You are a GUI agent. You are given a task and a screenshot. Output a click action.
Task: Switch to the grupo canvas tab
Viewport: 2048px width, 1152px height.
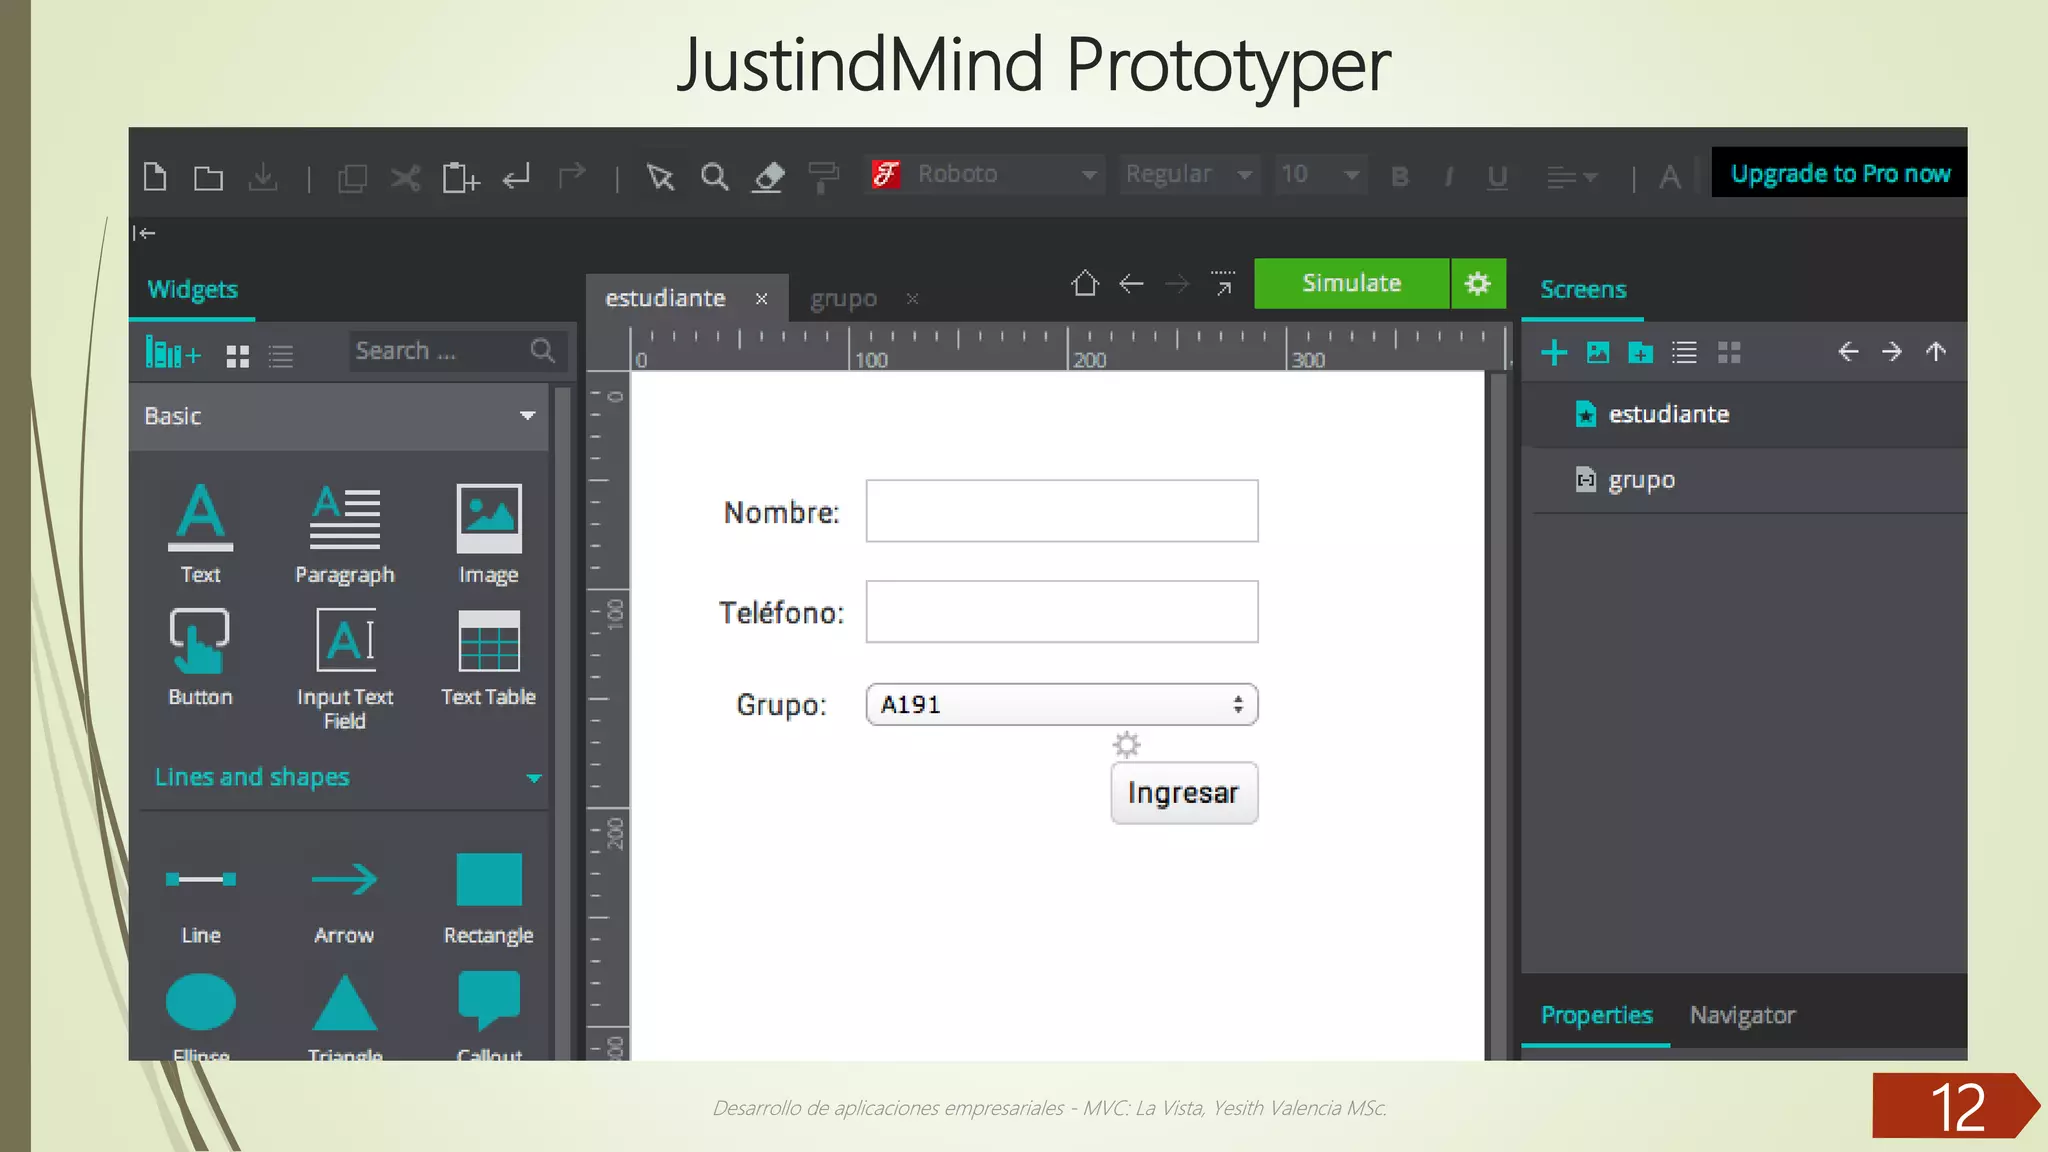pyautogui.click(x=843, y=298)
